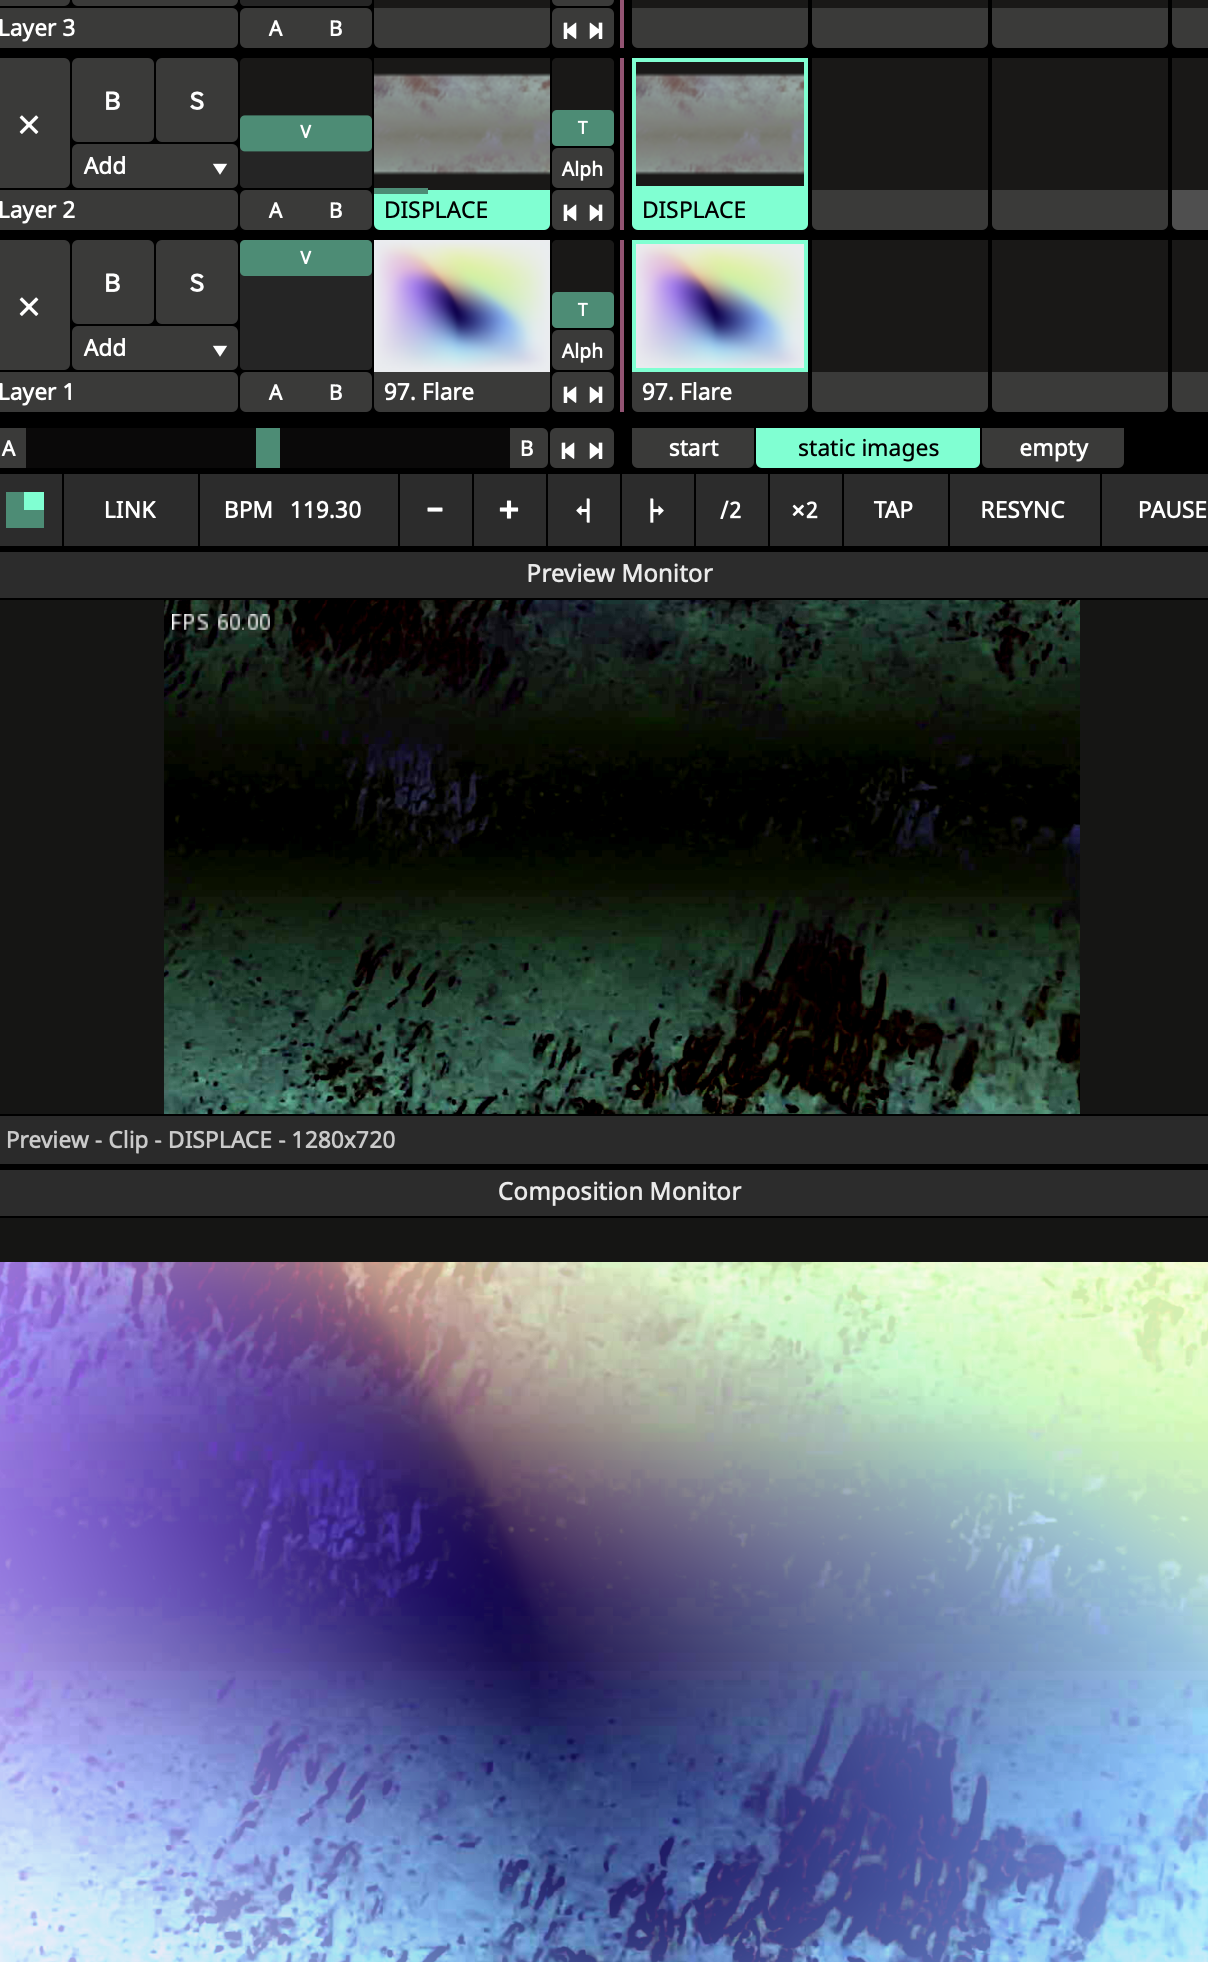
Task: Click the crossfader handle between A and B
Action: pos(268,448)
